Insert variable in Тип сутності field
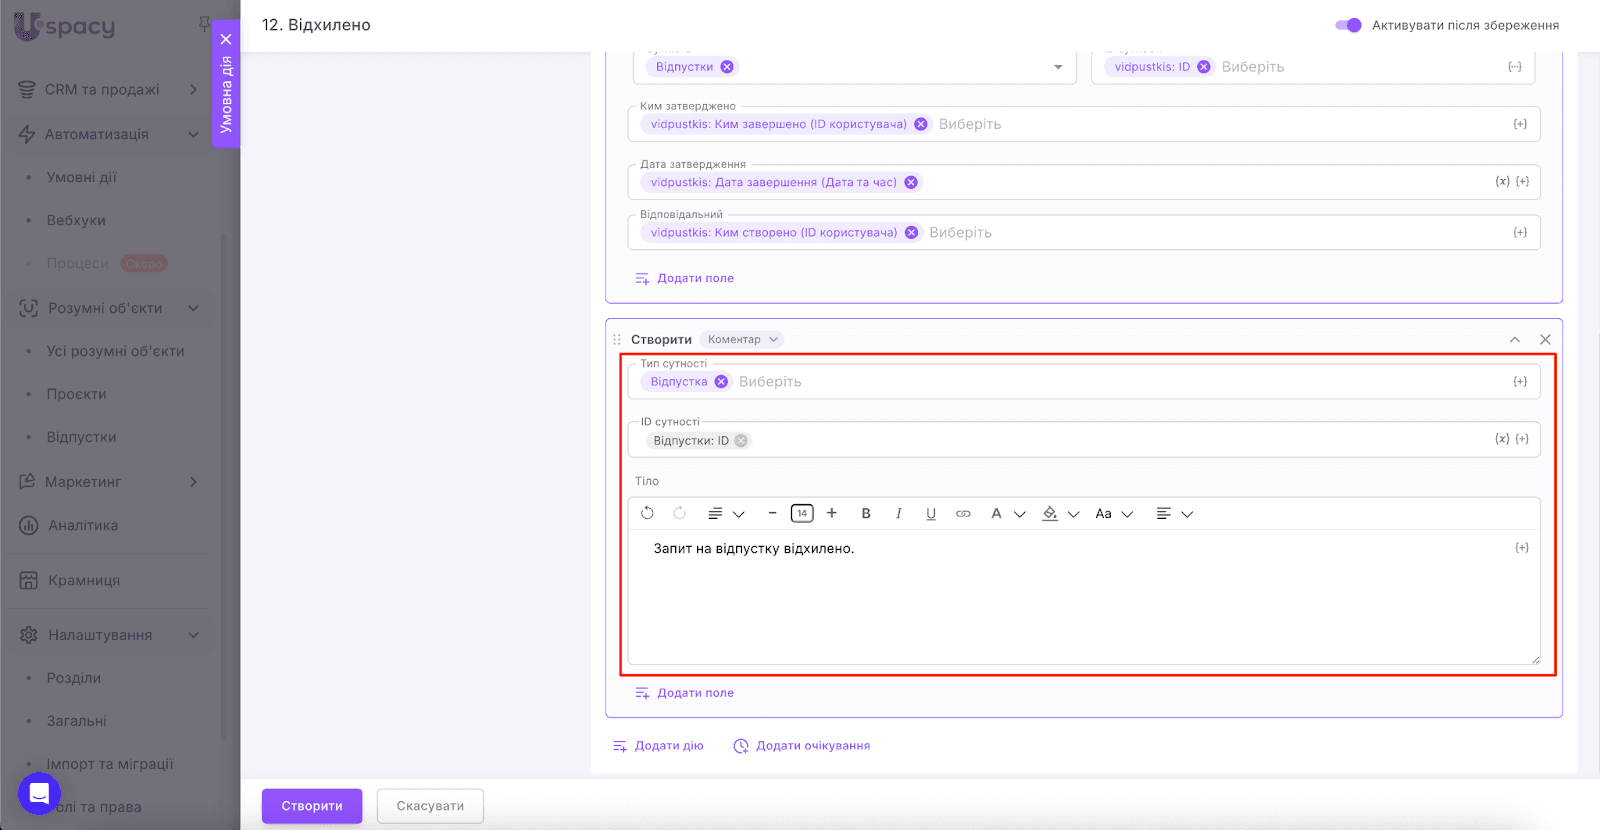This screenshot has height=830, width=1600. point(1520,382)
